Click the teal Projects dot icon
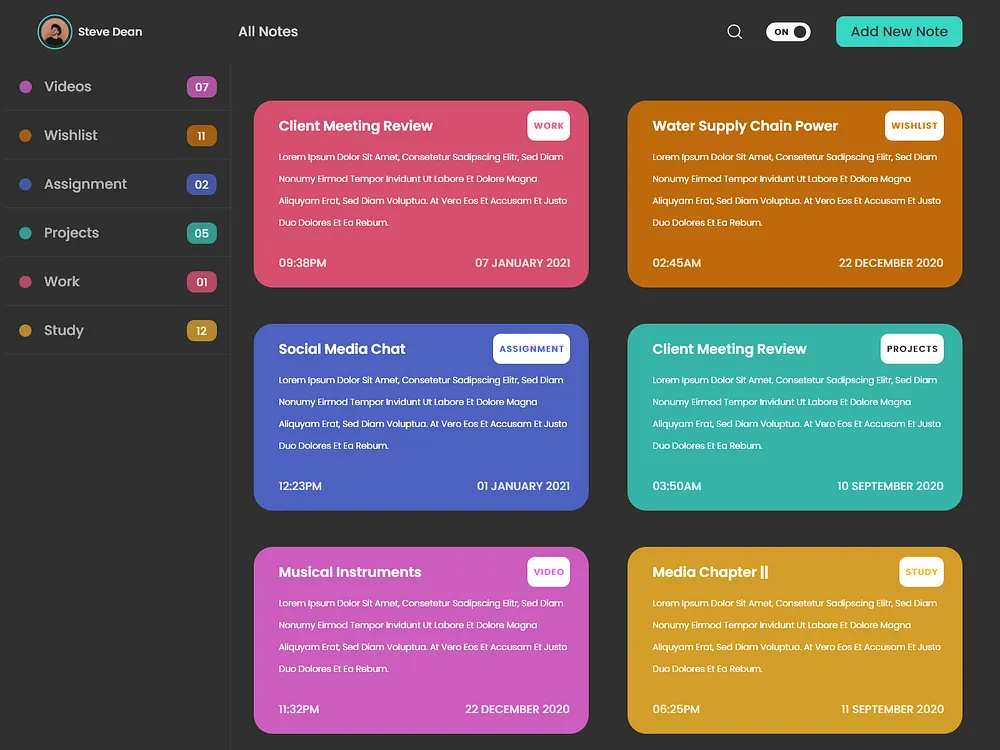 (x=25, y=232)
